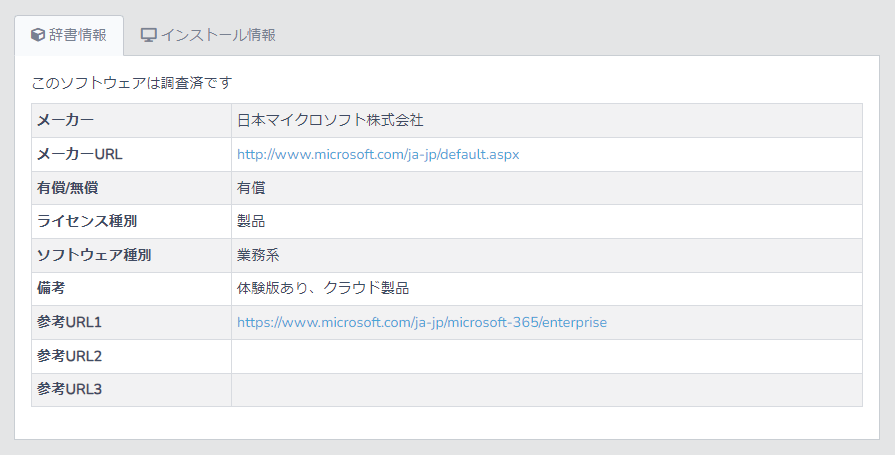Select the メーカー row header

(131, 120)
